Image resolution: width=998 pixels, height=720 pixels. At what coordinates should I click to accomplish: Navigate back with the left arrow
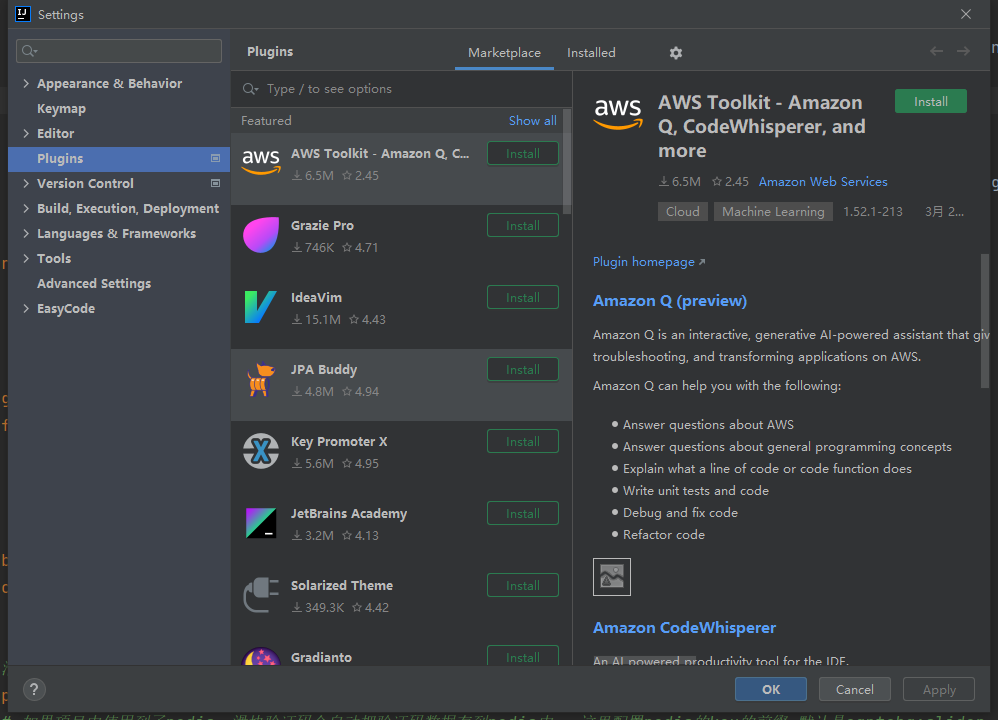936,52
